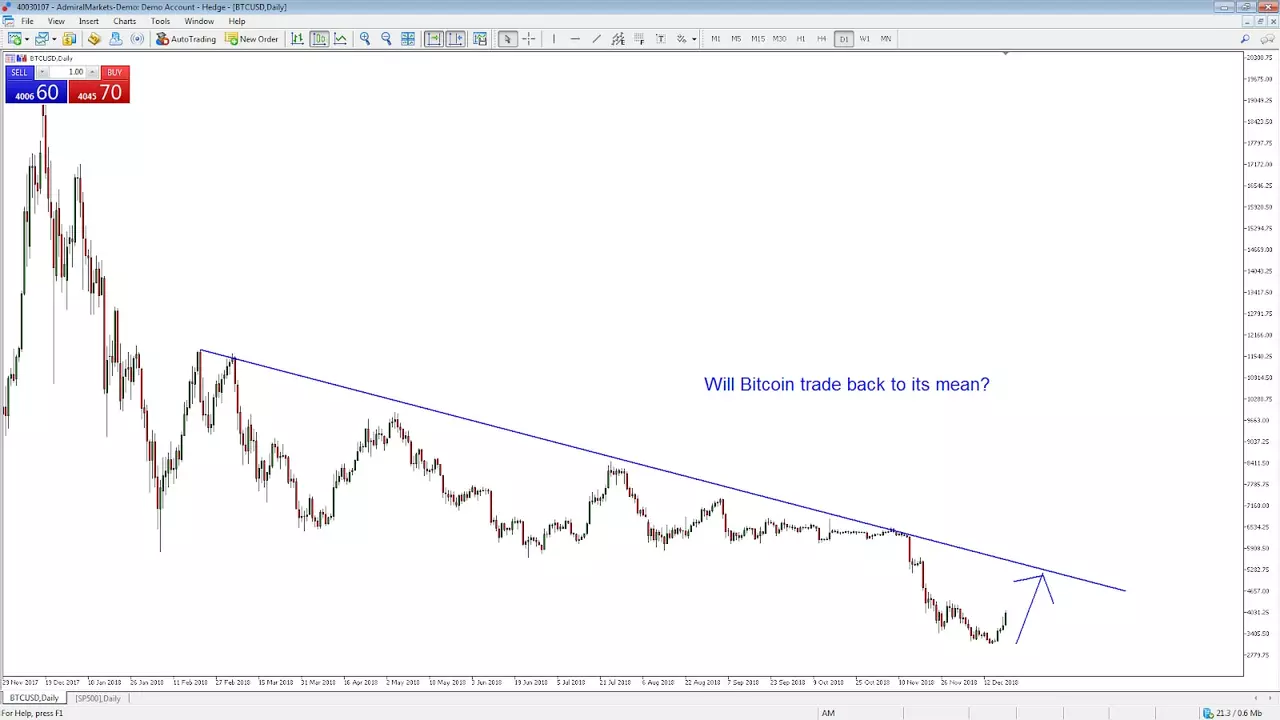The image size is (1280, 720).
Task: Select the text label tool
Action: click(661, 39)
